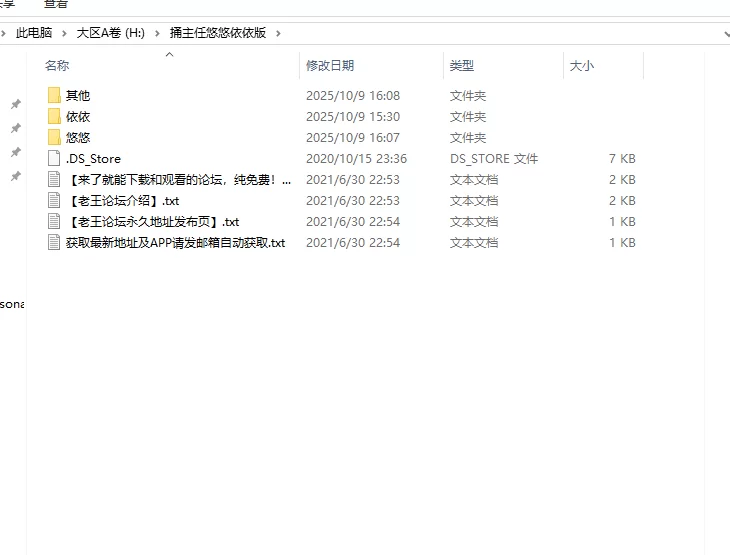Expand chevron after 此电脑 in address bar

click(x=64, y=33)
